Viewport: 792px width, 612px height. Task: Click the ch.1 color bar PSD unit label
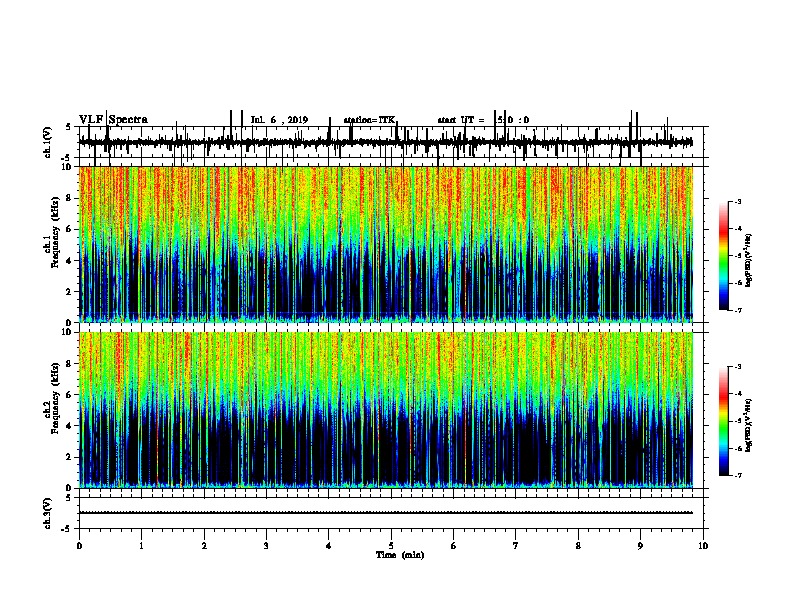coord(749,261)
